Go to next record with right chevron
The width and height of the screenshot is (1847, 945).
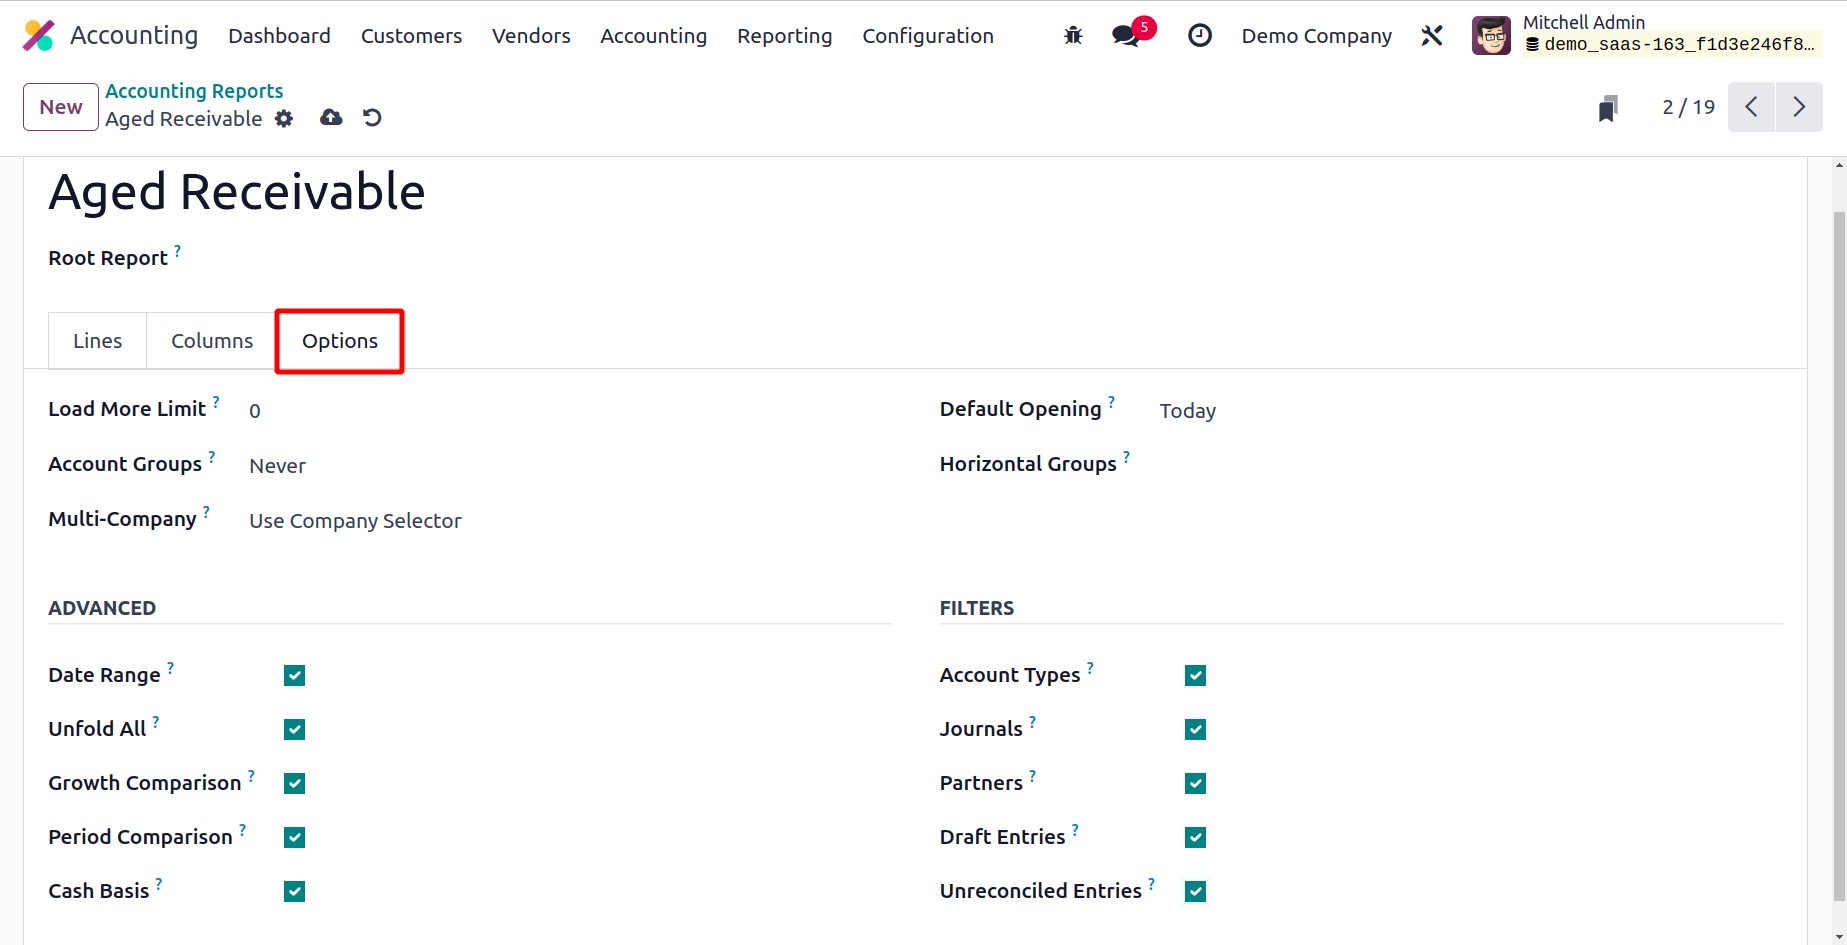pyautogui.click(x=1799, y=107)
